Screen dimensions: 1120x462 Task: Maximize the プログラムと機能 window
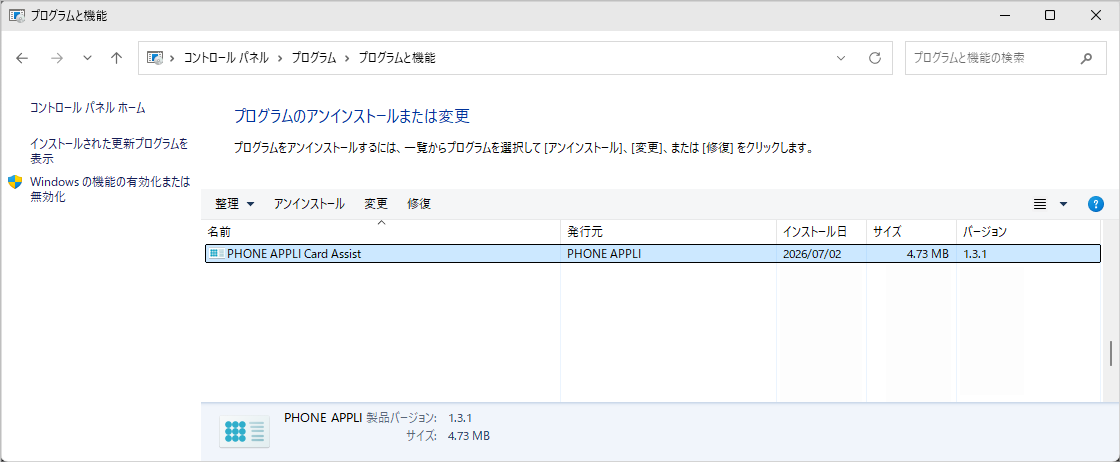click(x=1050, y=15)
